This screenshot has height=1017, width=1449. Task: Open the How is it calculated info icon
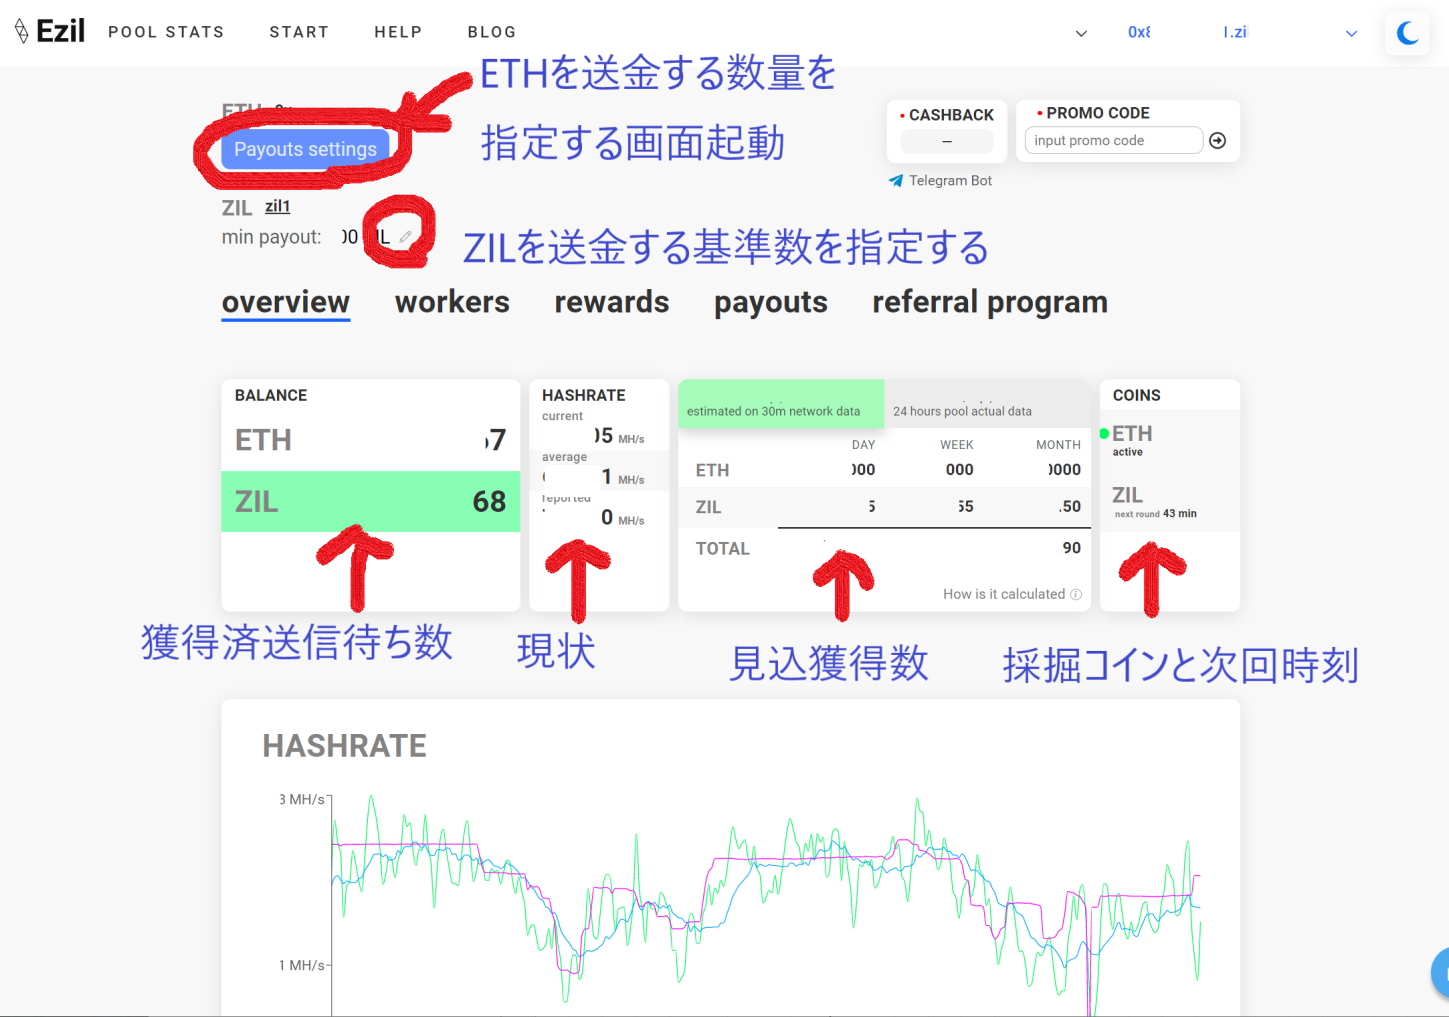pos(1076,594)
